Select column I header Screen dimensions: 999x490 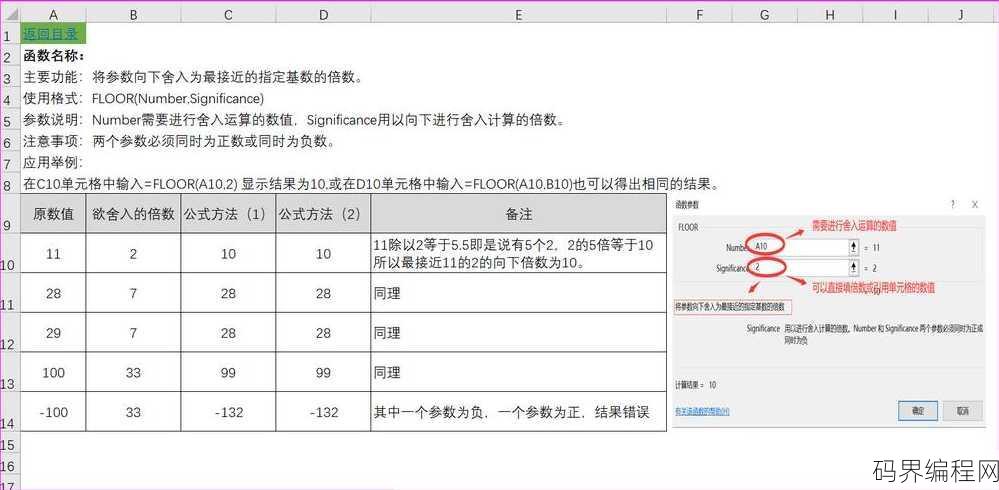pyautogui.click(x=896, y=15)
